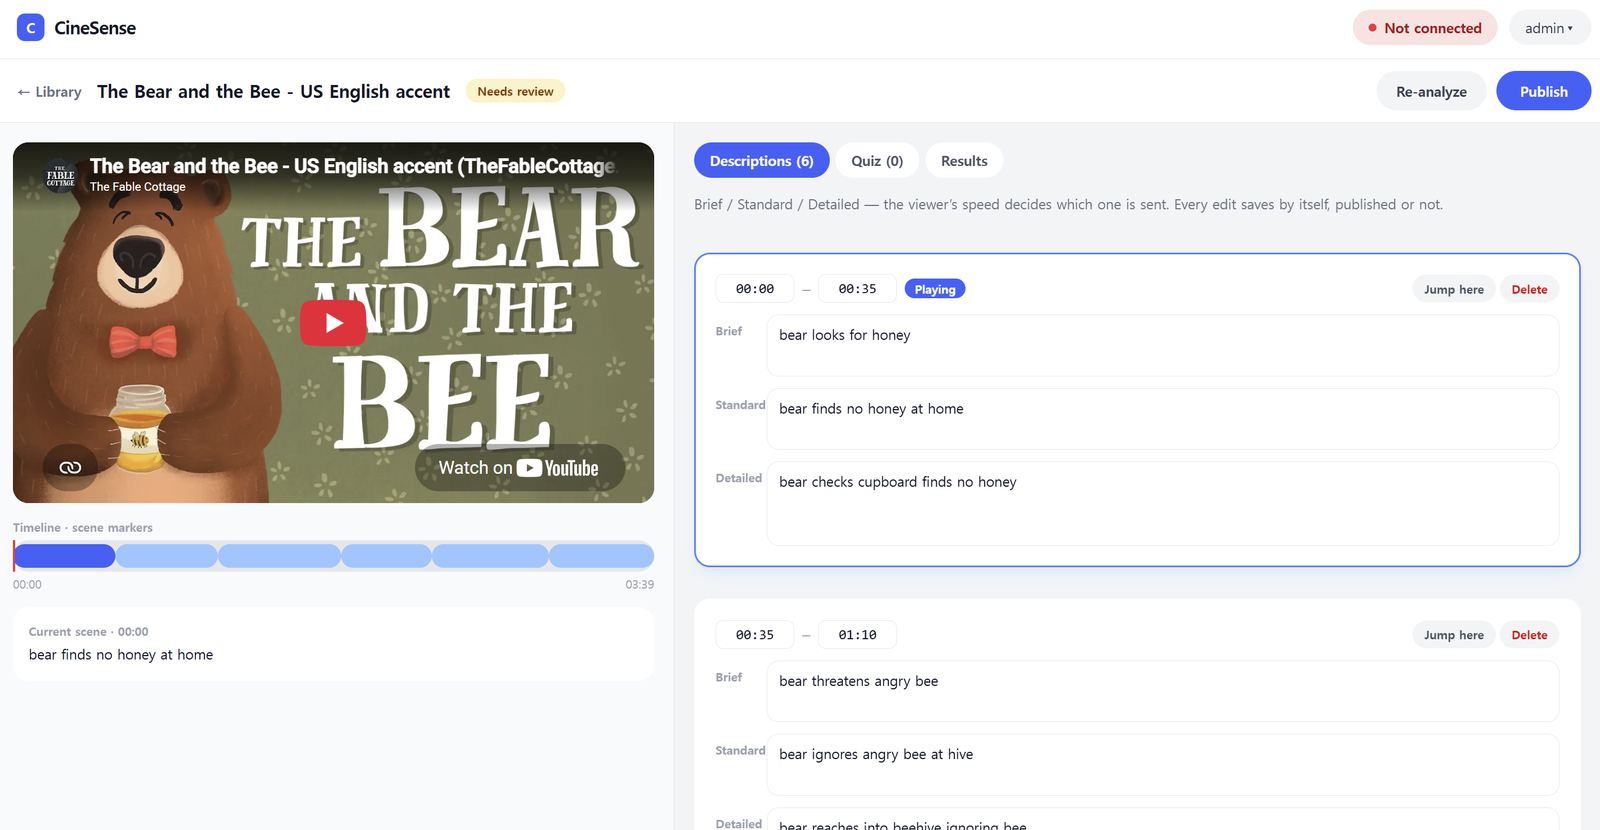1600x830 pixels.
Task: Edit Brief text 'bear looks for honey'
Action: 1163,346
